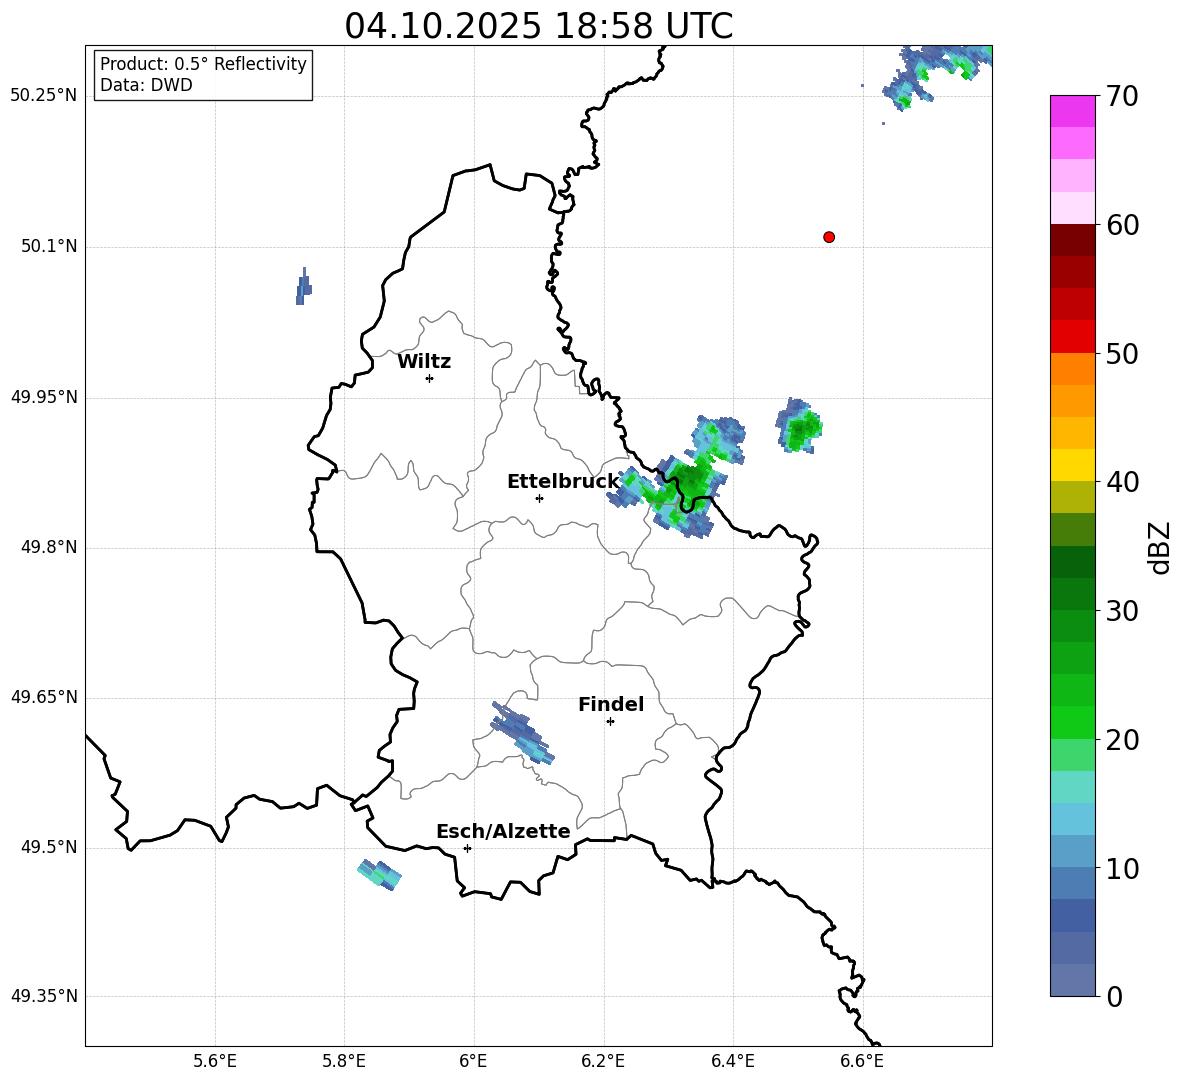Click the colorbar tick label 70
Image resolution: width=1184 pixels, height=1081 pixels.
click(1122, 96)
